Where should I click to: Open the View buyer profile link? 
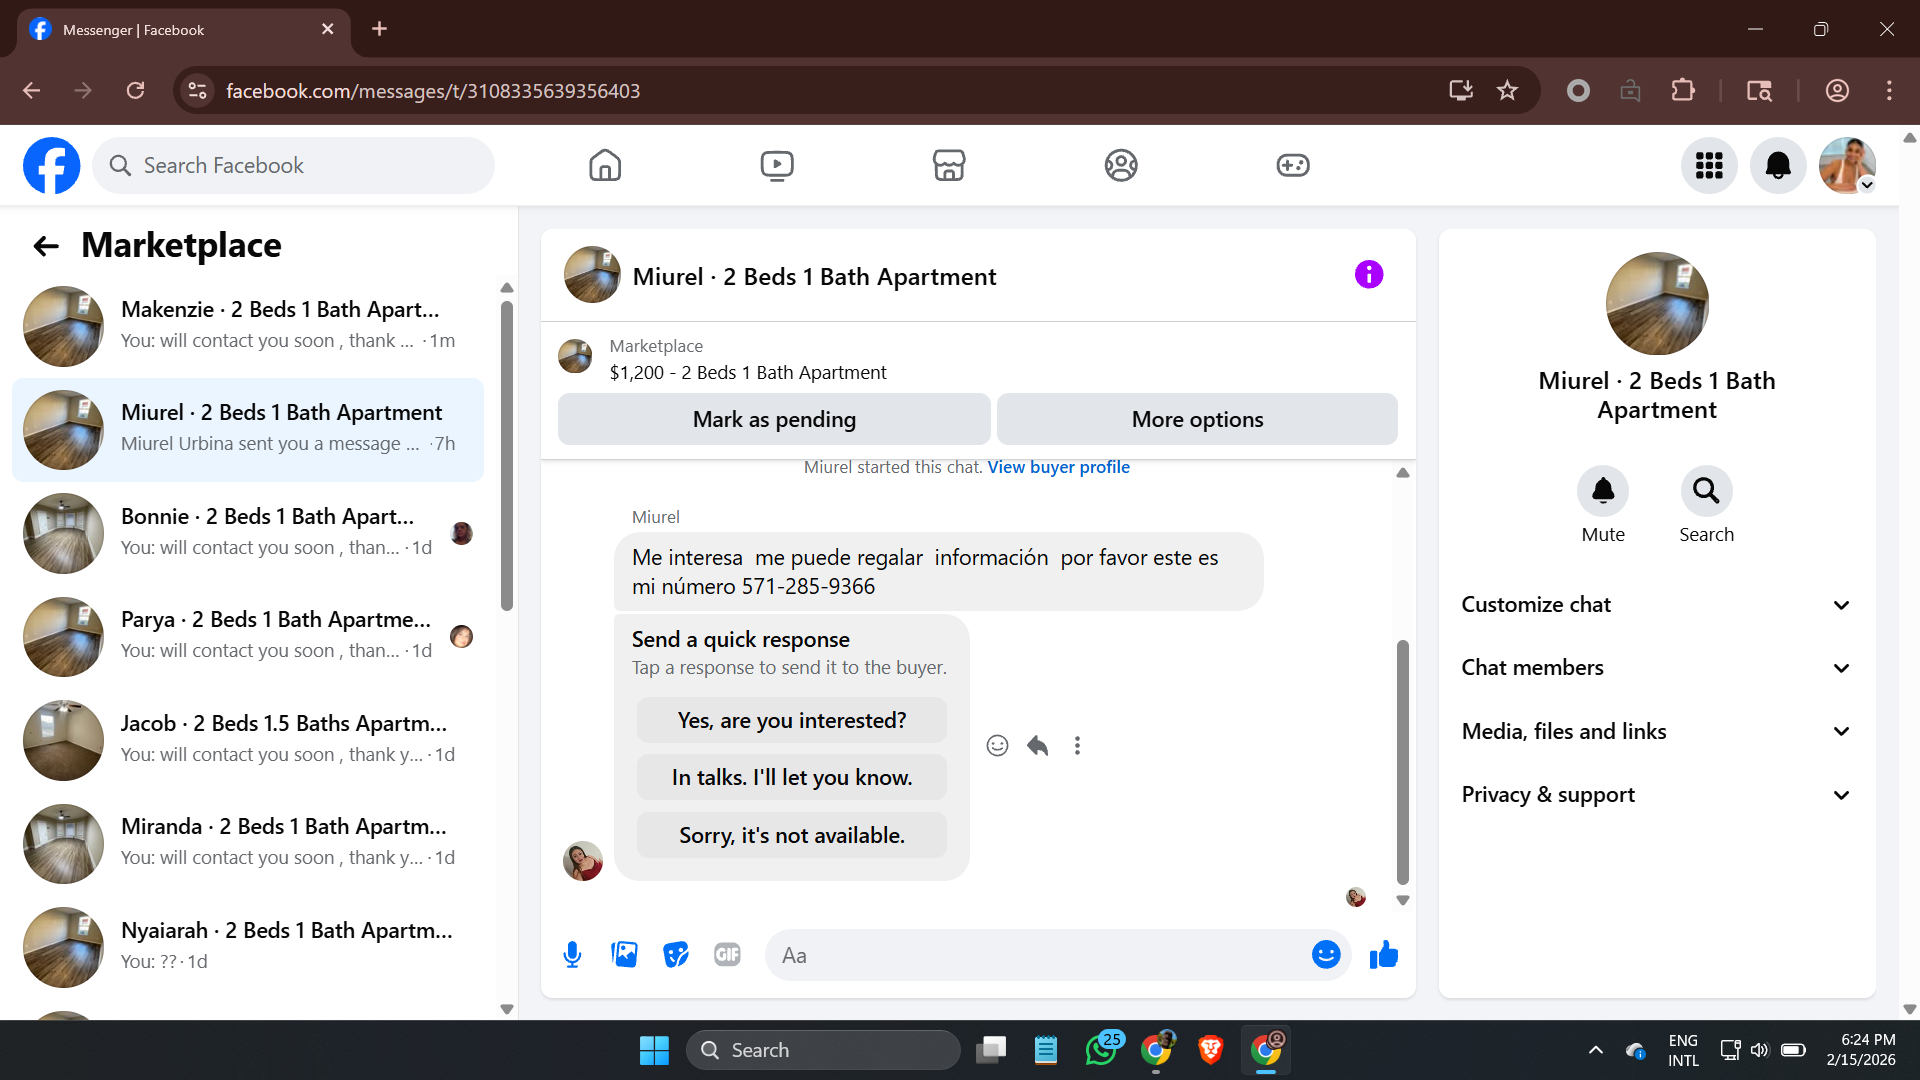pos(1058,467)
